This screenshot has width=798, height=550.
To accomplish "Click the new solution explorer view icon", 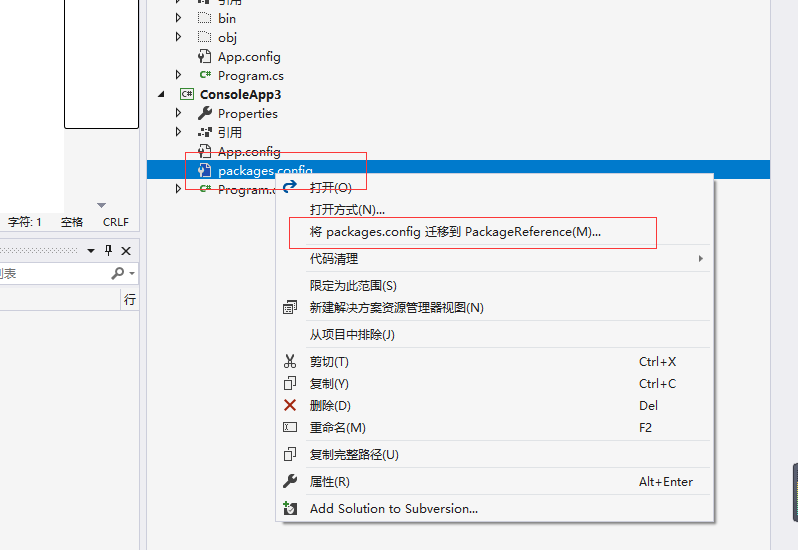I will 290,307.
